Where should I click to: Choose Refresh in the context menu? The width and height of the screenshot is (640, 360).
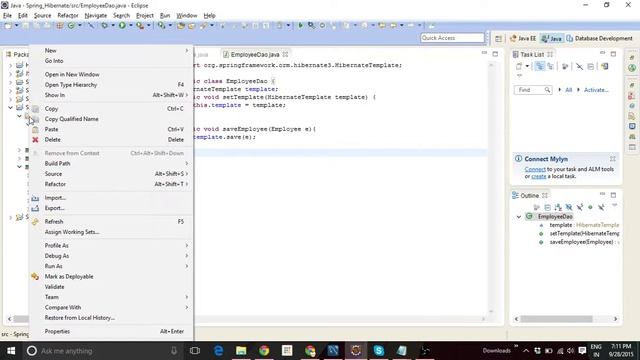pos(111,222)
